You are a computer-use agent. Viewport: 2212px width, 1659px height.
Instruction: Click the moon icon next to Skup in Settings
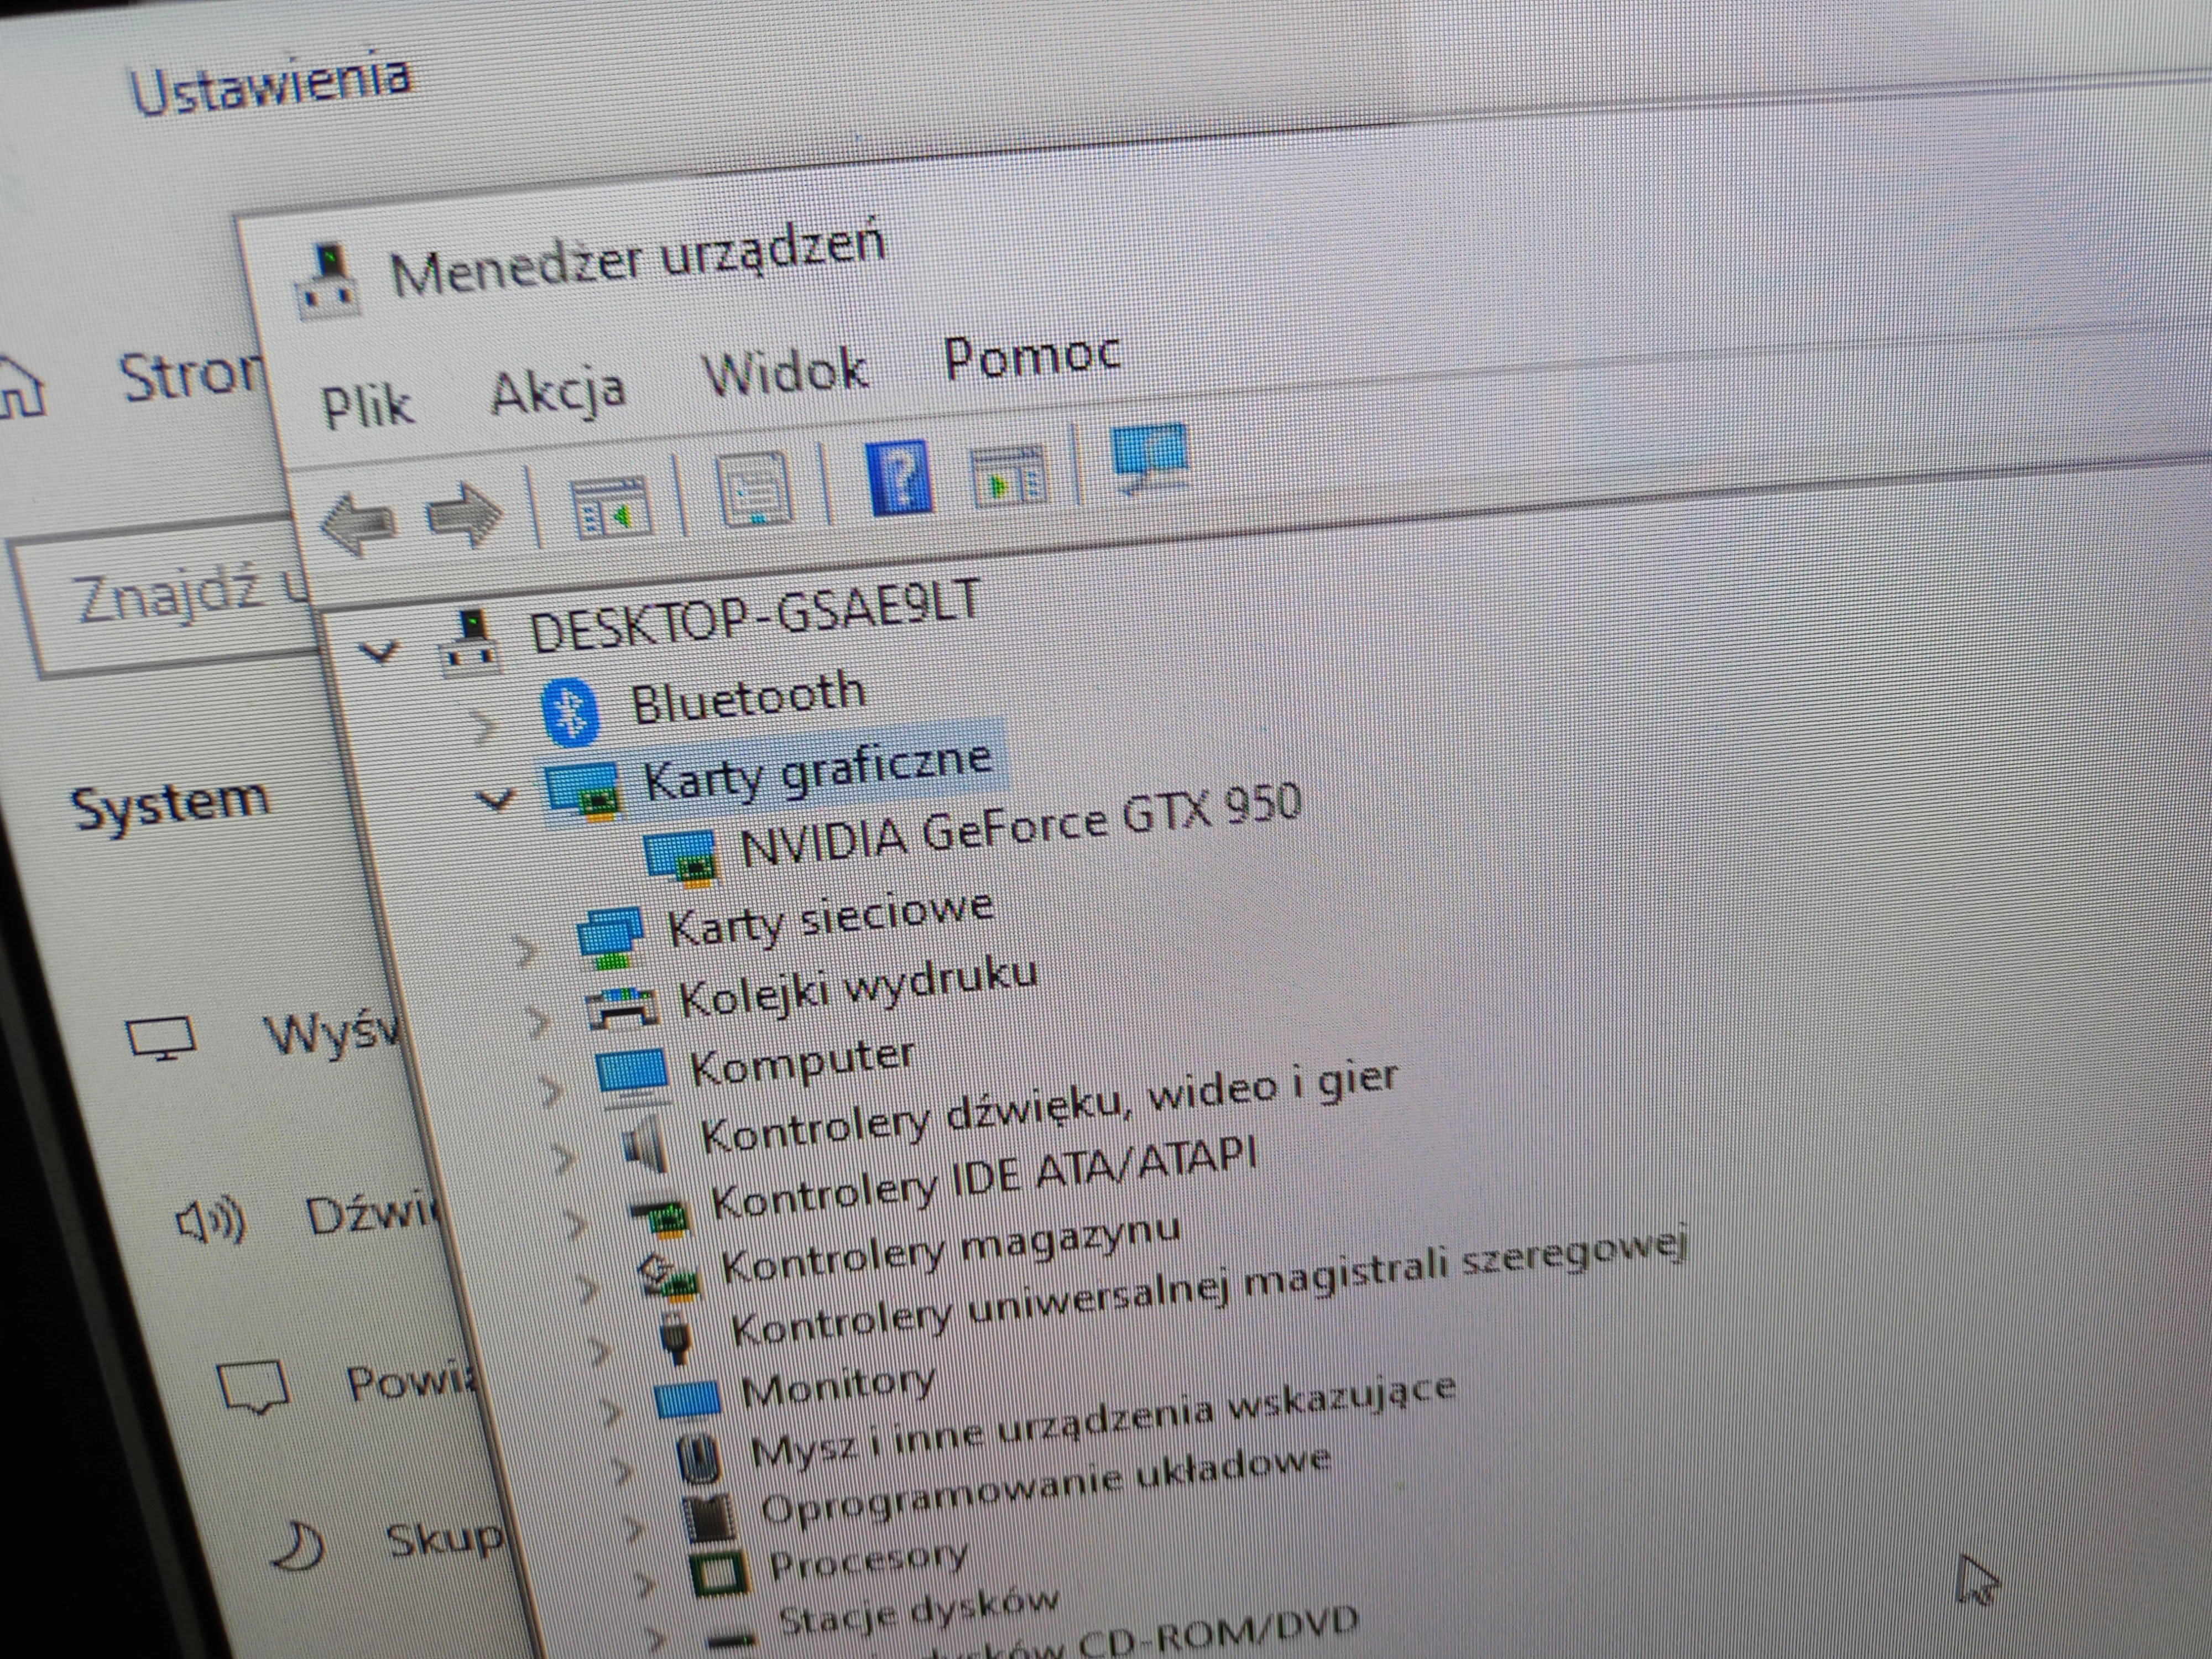300,1547
